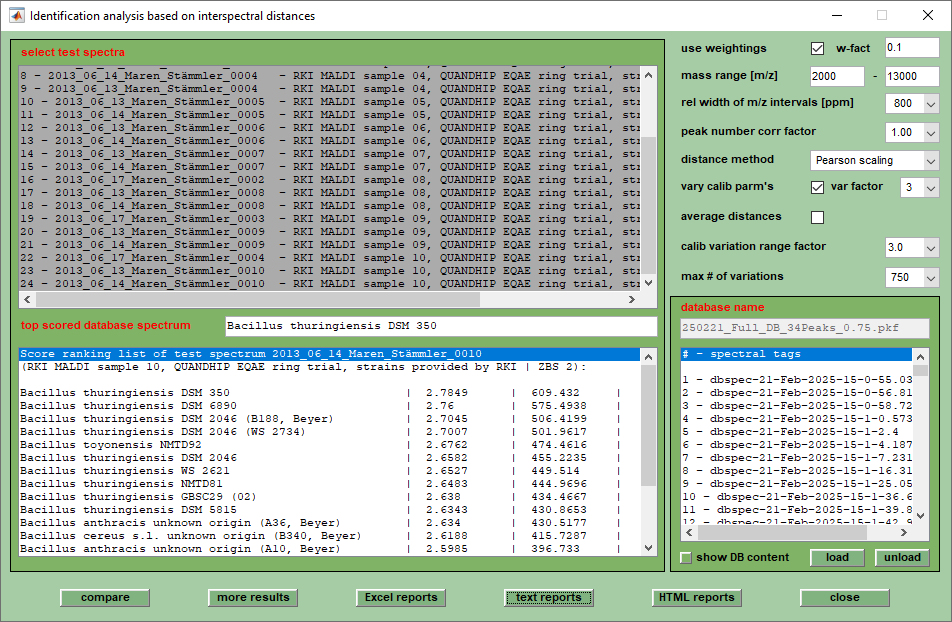Screen dimensions: 952x622
Task: Load the database with load button
Action: click(837, 558)
